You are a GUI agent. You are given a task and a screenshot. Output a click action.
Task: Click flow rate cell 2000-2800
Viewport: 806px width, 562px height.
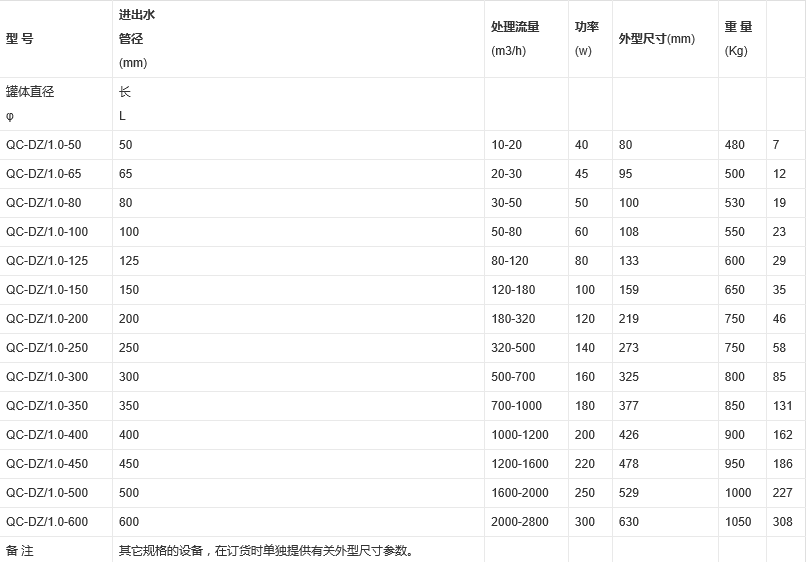520,522
